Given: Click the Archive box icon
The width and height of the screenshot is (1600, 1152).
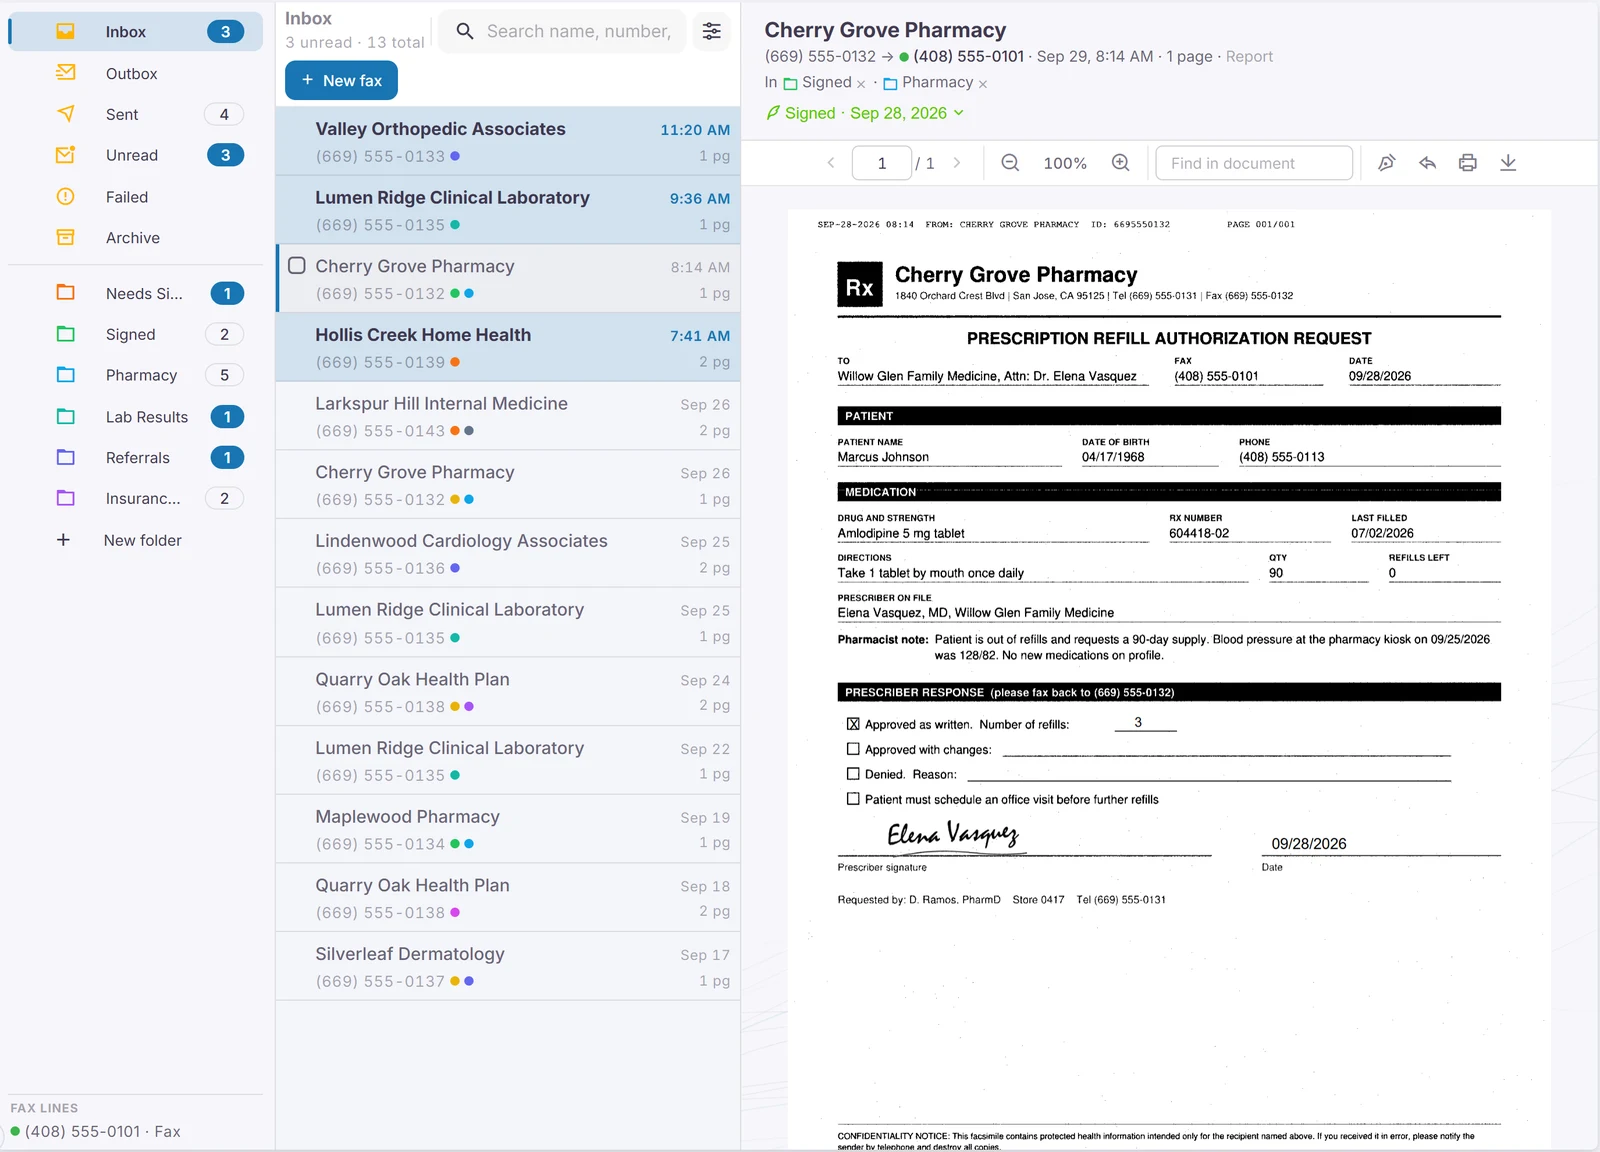Looking at the screenshot, I should pos(65,238).
